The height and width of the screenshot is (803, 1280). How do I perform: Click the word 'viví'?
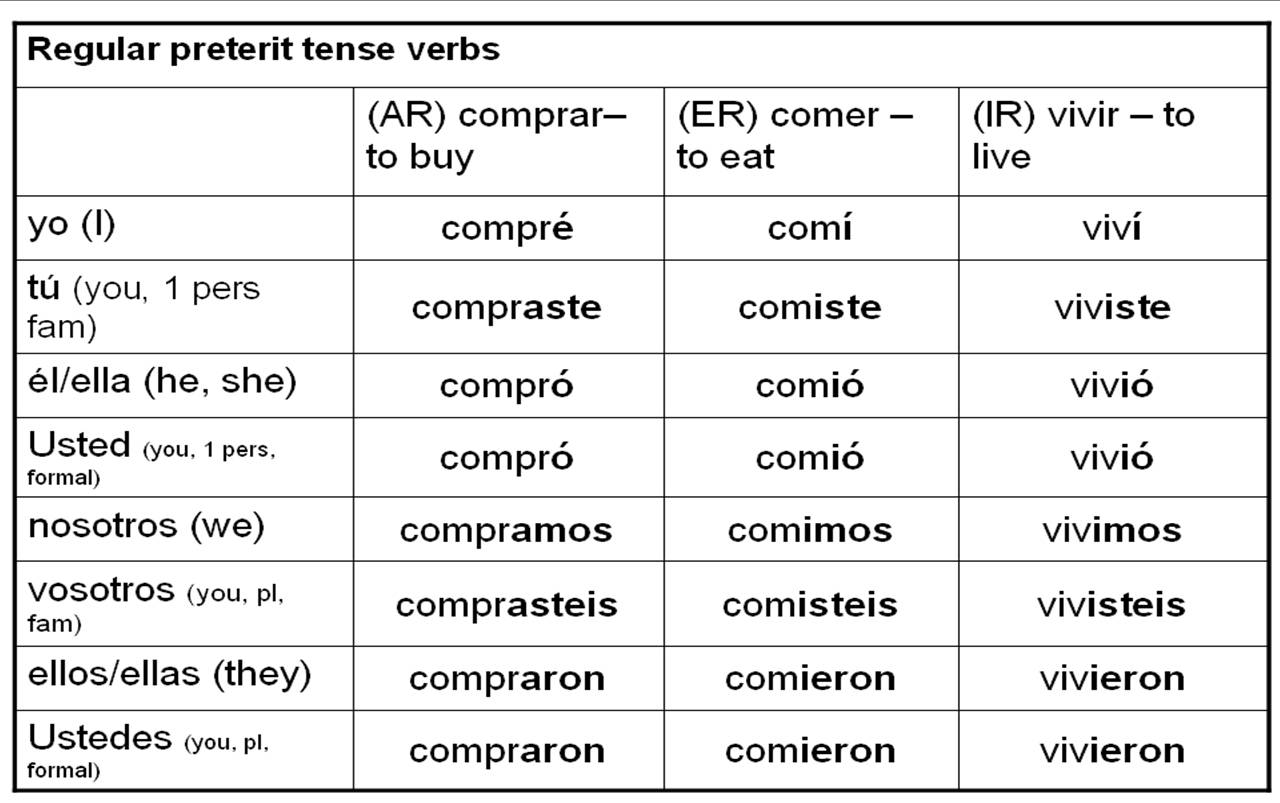click(x=1111, y=228)
